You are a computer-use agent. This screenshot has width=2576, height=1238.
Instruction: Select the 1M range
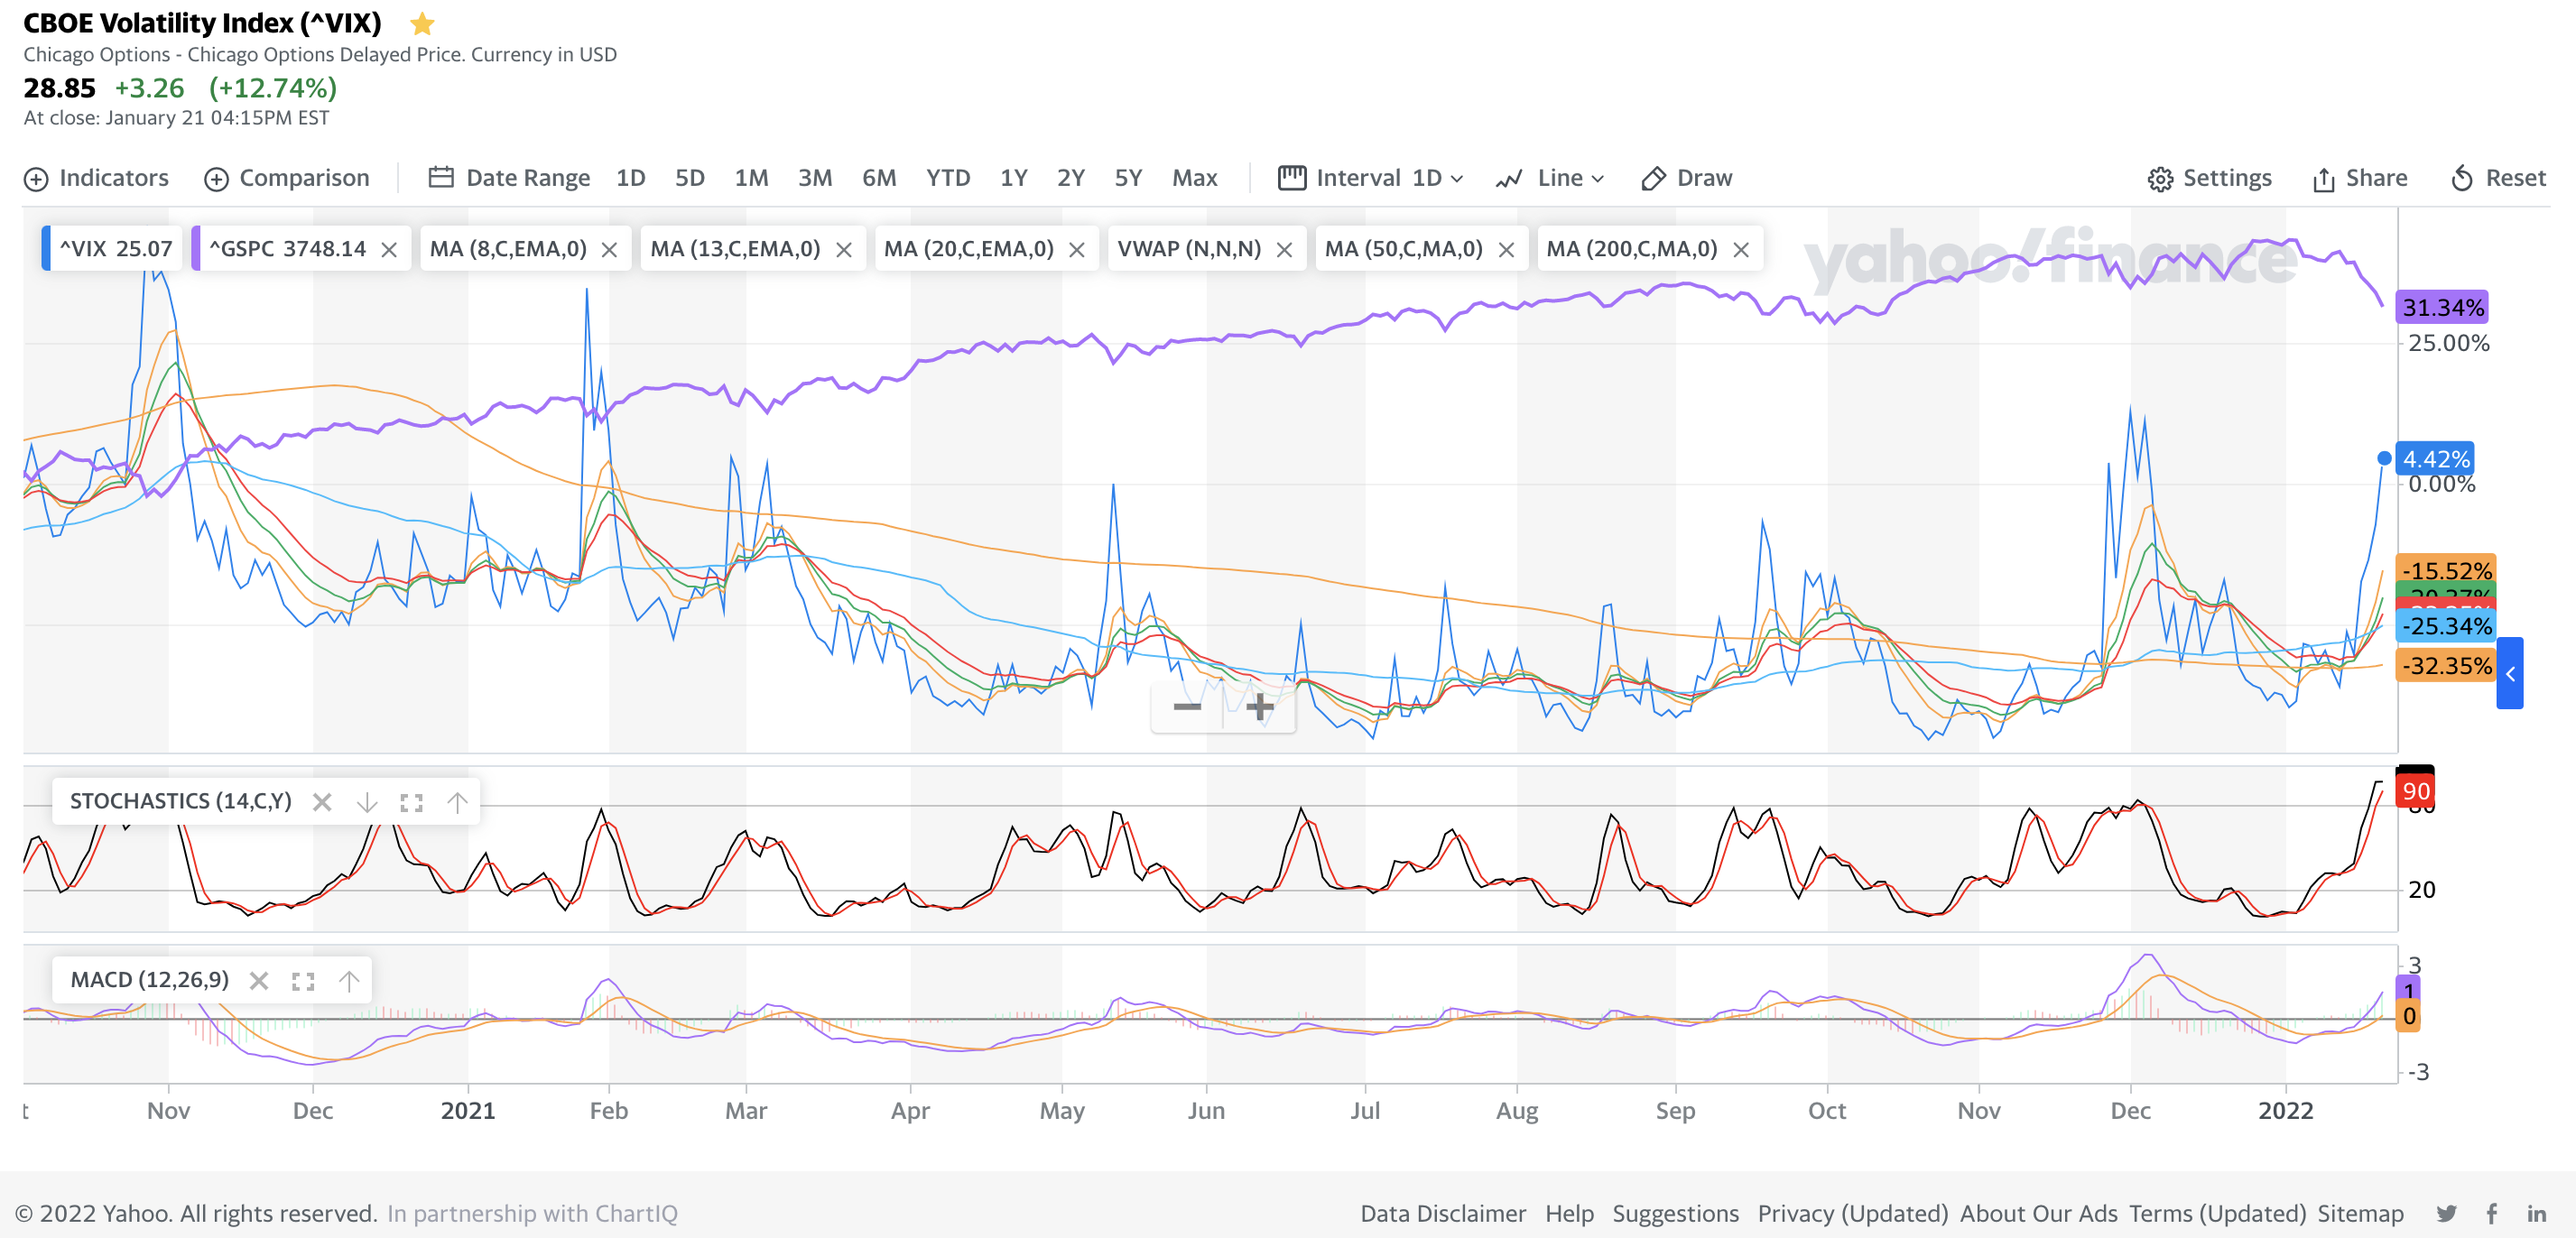click(x=751, y=178)
